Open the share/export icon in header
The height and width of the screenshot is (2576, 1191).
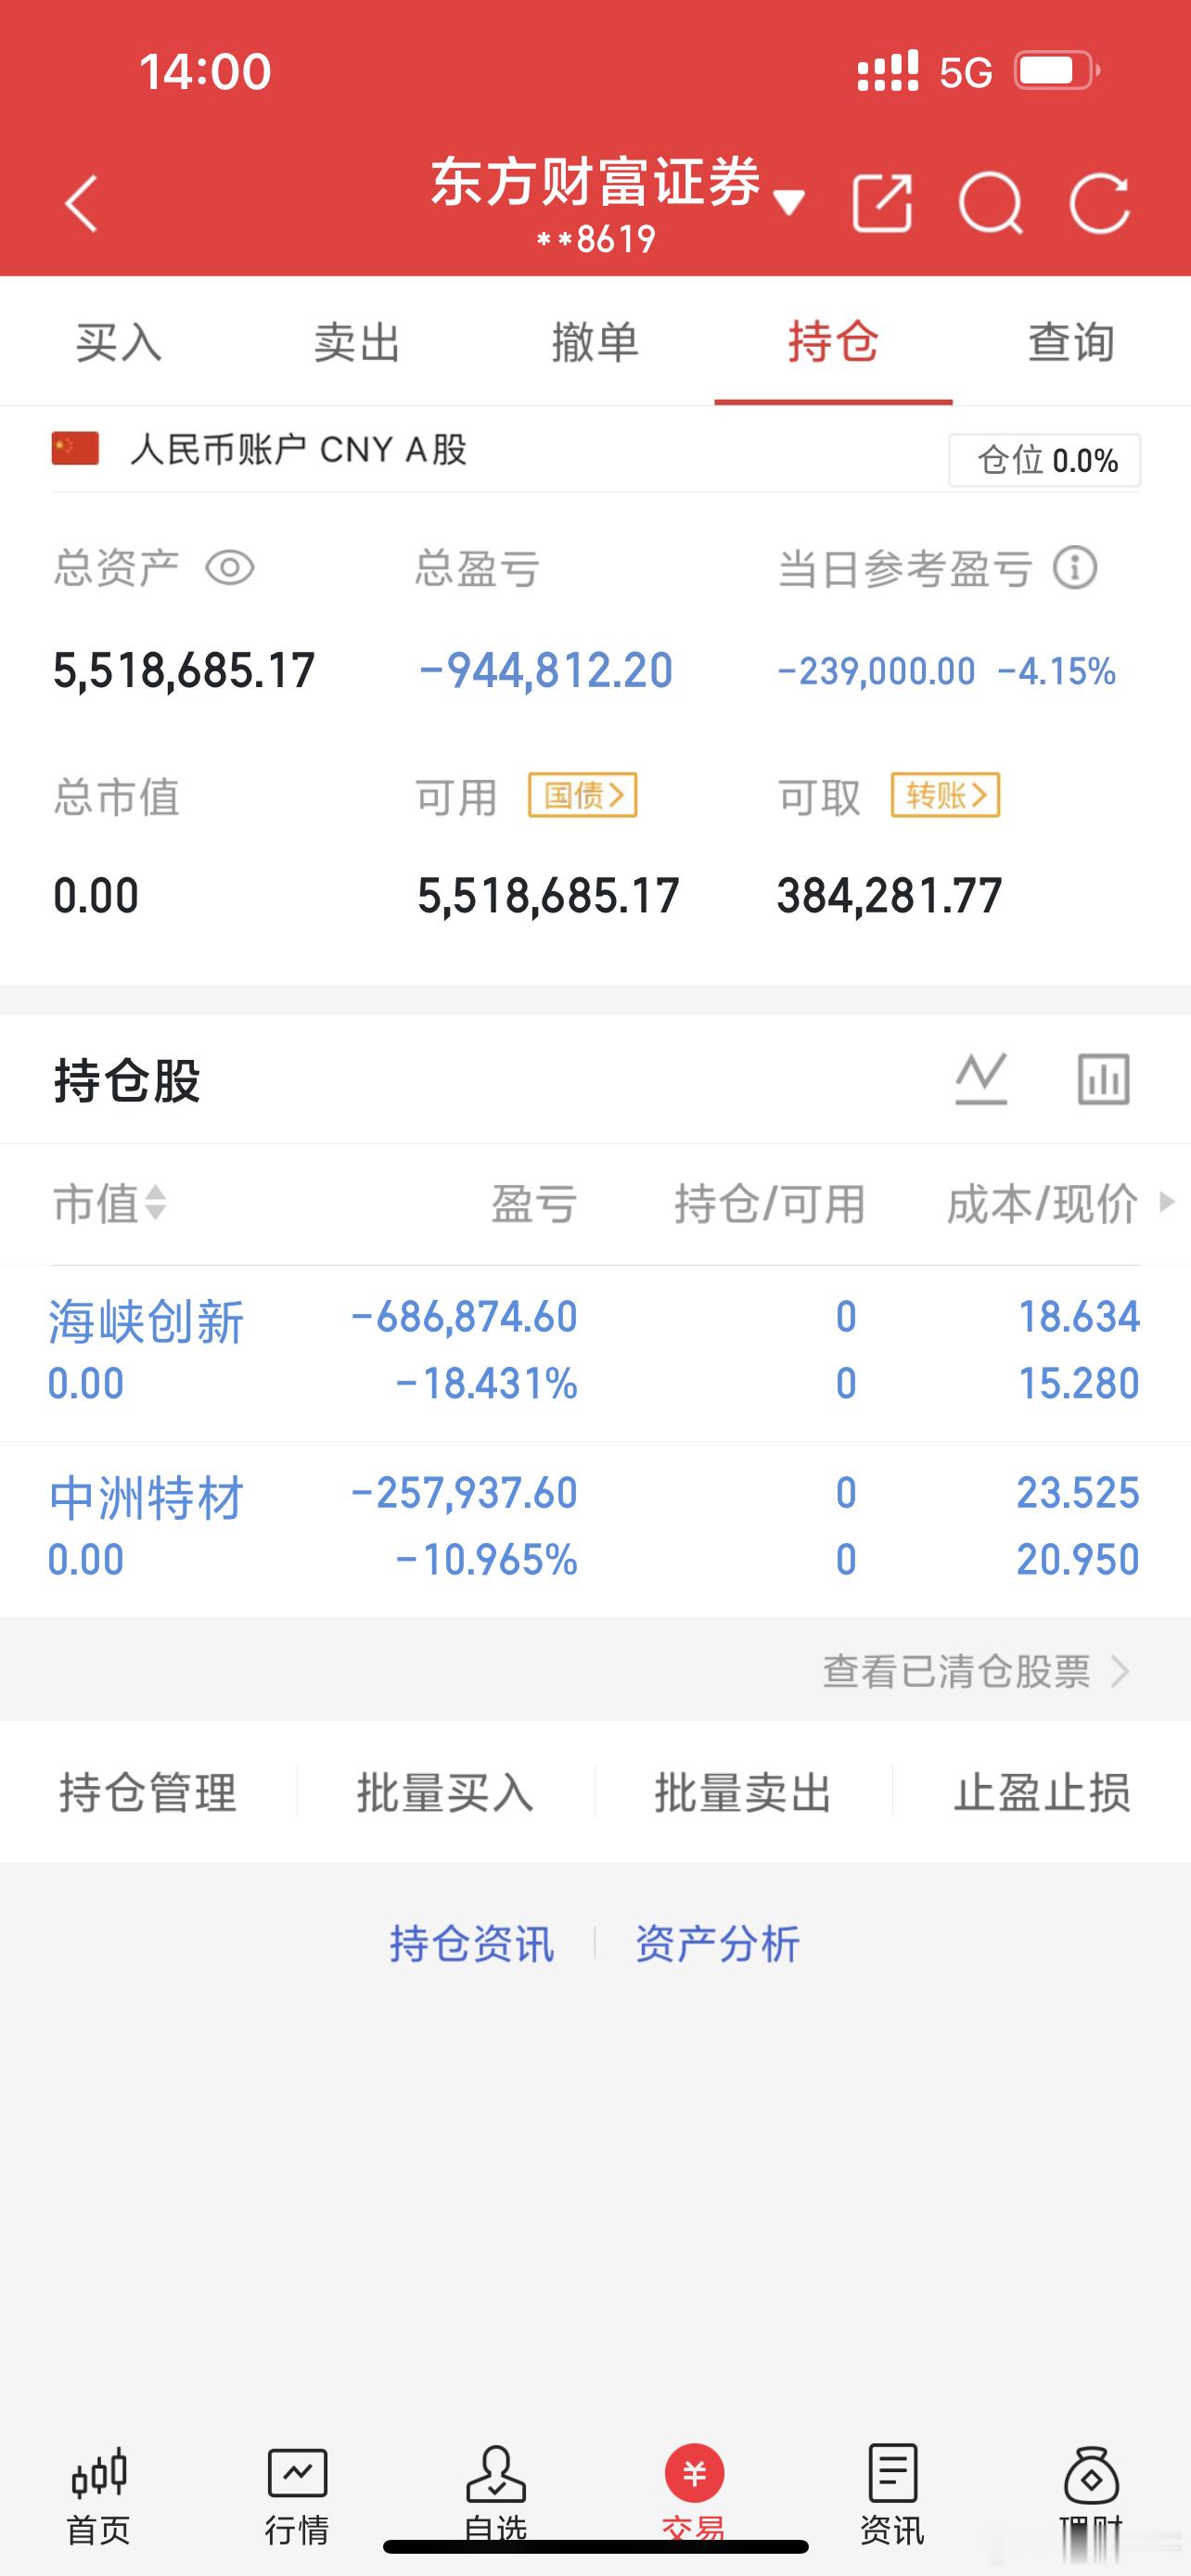pos(882,204)
